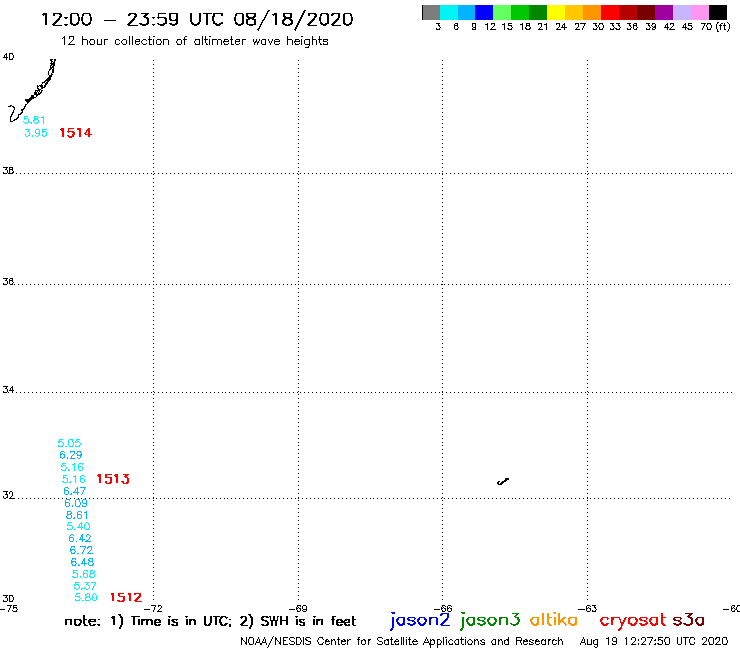Click the wave height value 6.09
This screenshot has width=740, height=650.
(x=76, y=503)
